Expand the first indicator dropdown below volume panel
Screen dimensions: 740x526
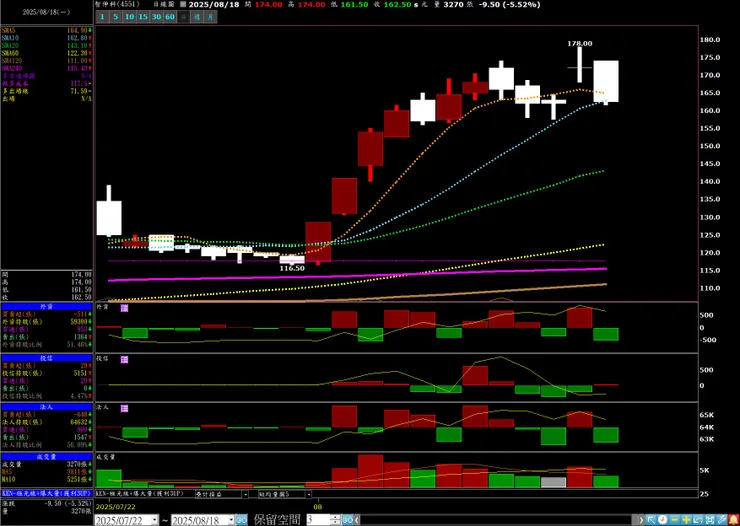(245, 494)
